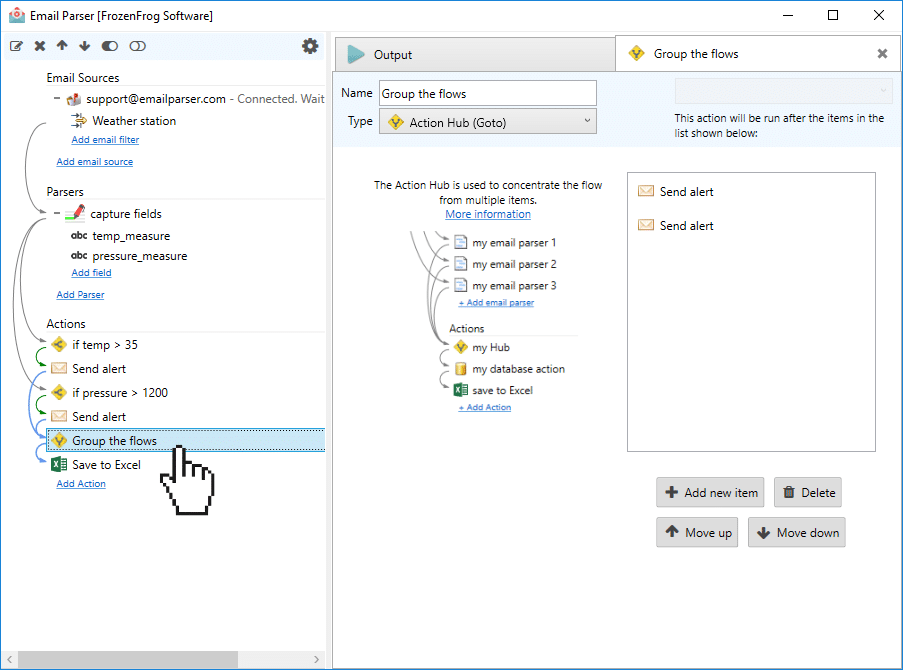Click the Name input field
This screenshot has height=670, width=903.
pyautogui.click(x=488, y=93)
